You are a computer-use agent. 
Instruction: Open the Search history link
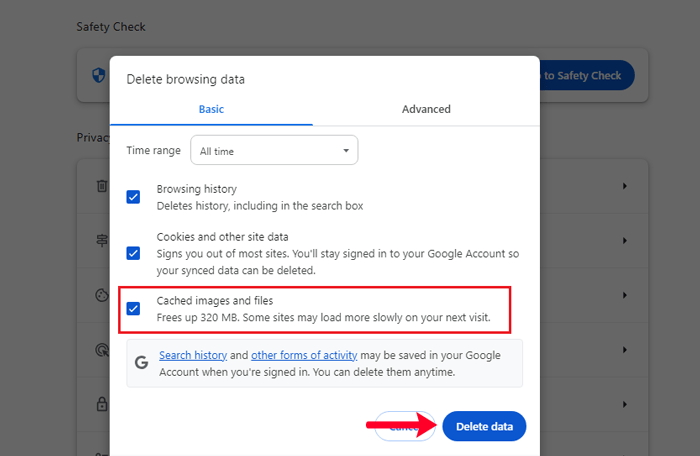pyautogui.click(x=193, y=355)
